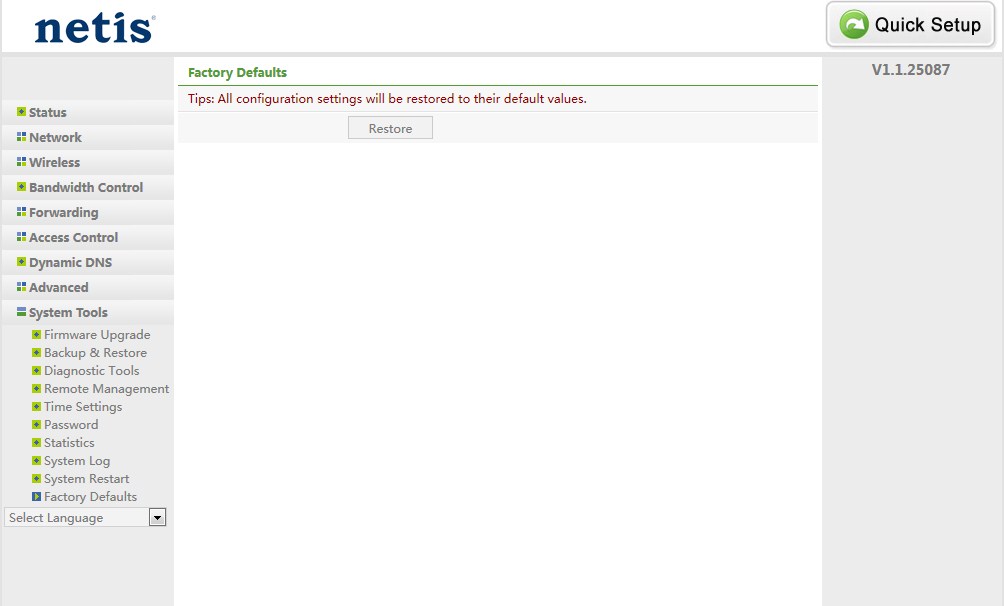Screen dimensions: 1004x606
Task: Click the icon beside Firmware Upgrade
Action: pos(37,335)
